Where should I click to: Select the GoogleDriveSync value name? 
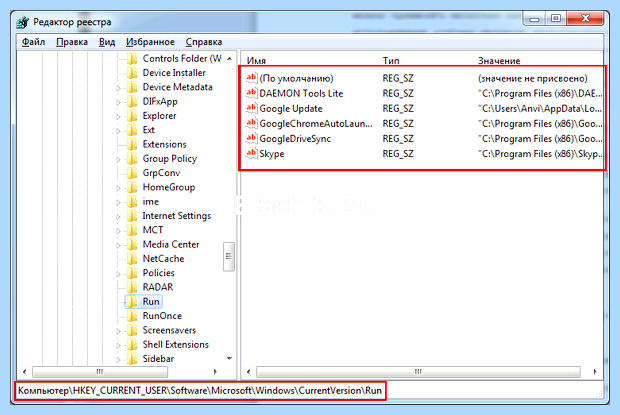pyautogui.click(x=295, y=139)
